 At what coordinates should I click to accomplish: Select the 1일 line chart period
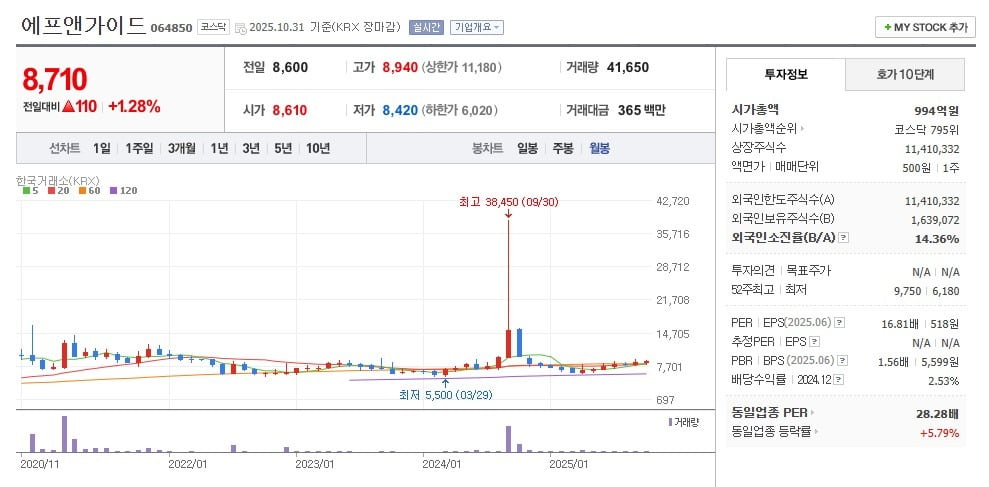coord(101,149)
